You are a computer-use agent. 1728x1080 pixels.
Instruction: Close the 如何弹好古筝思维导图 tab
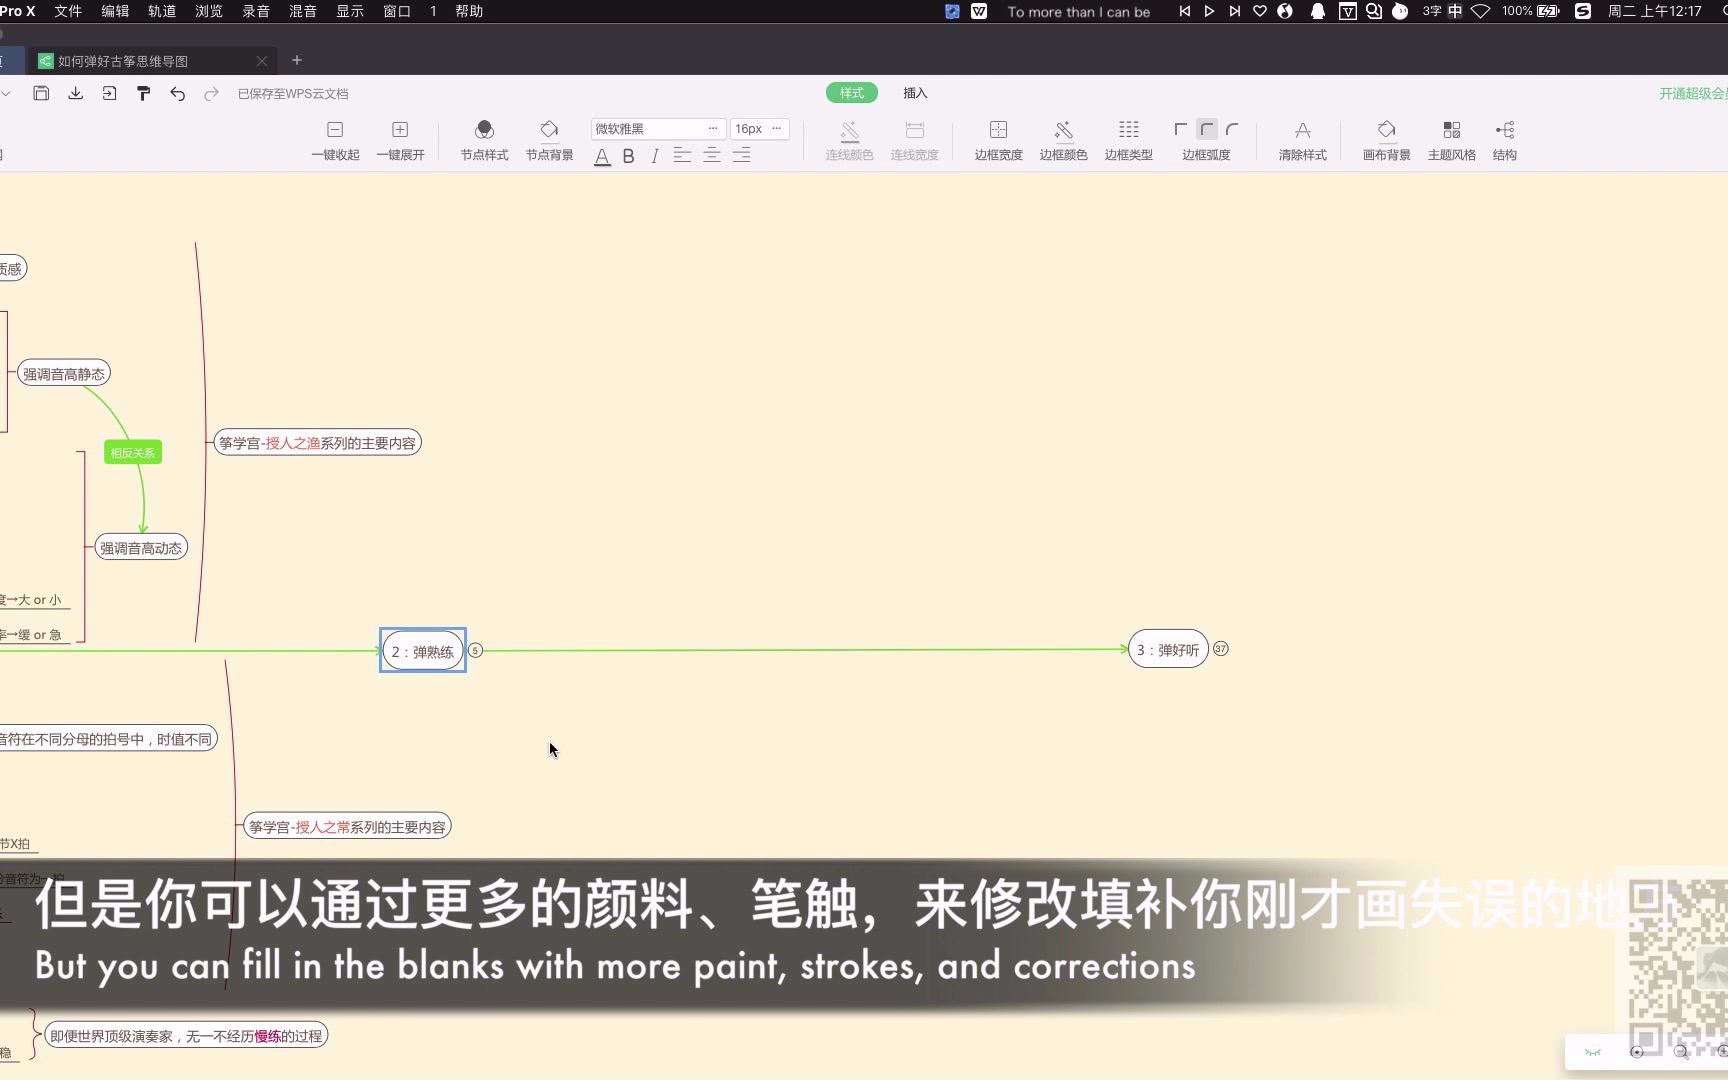(262, 61)
